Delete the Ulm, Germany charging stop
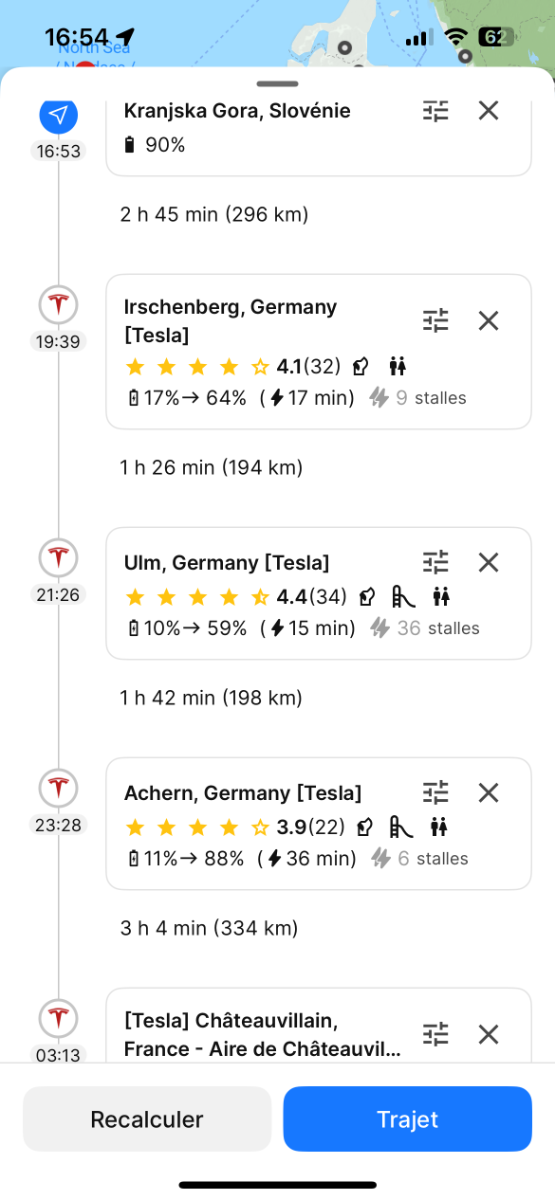The height and width of the screenshot is (1200, 555). [488, 562]
